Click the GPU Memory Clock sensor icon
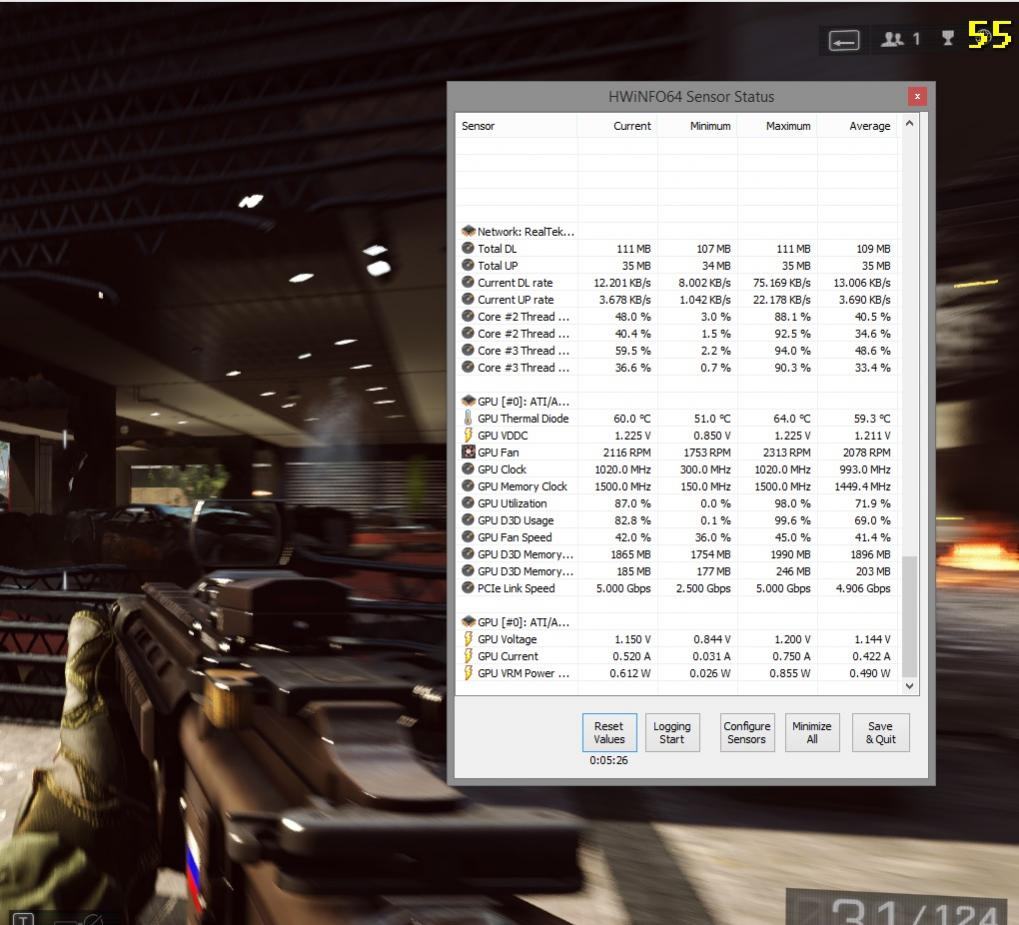 [x=467, y=486]
